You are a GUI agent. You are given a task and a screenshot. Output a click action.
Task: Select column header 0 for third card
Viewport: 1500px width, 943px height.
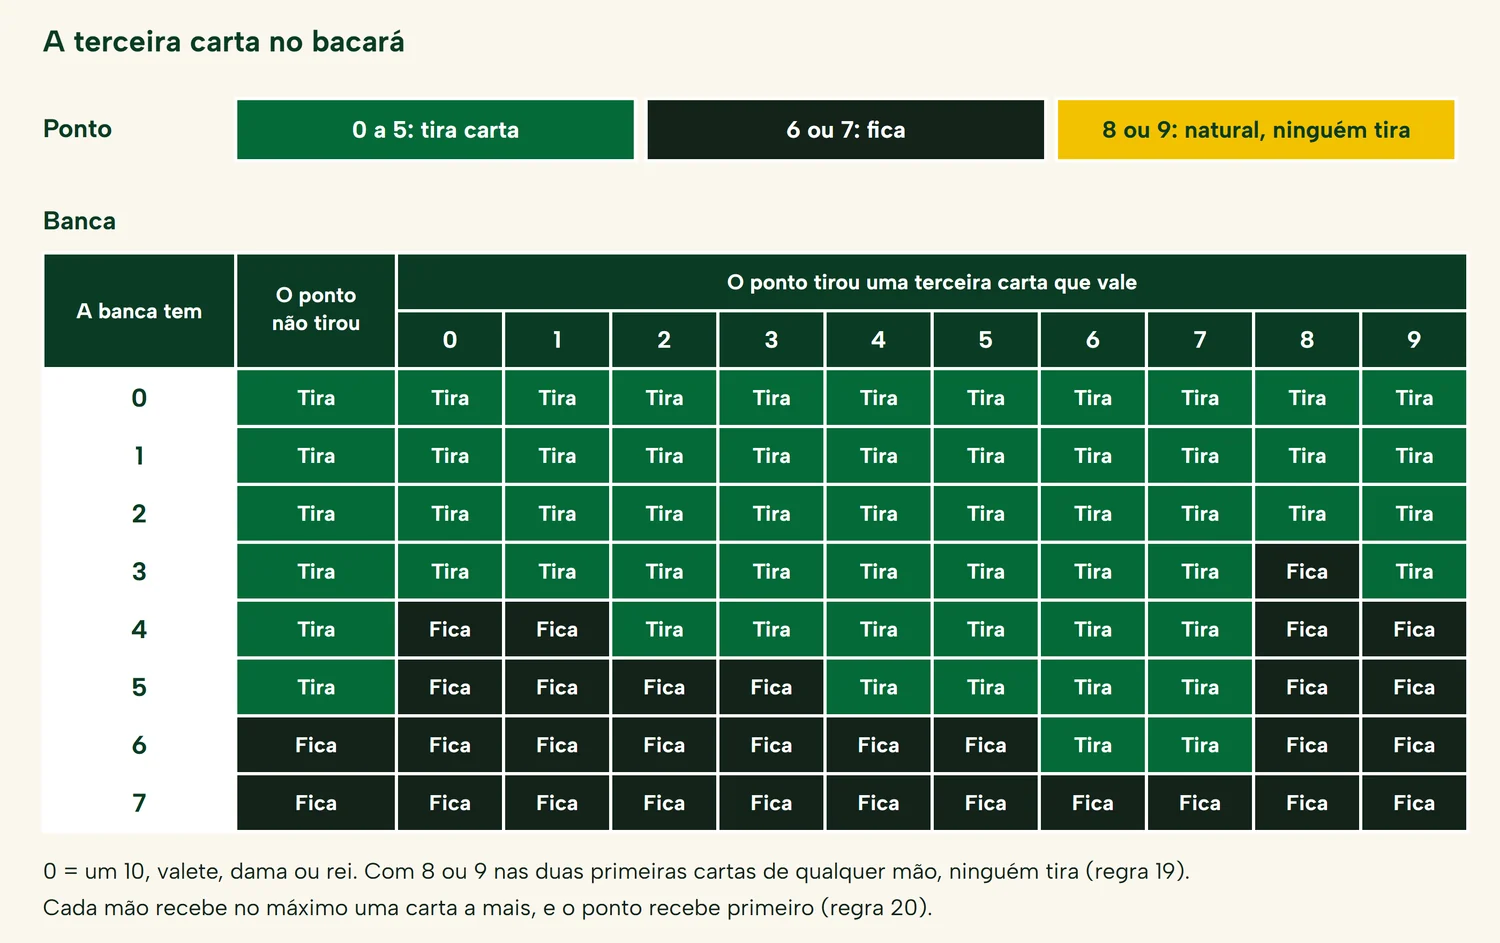tap(450, 340)
